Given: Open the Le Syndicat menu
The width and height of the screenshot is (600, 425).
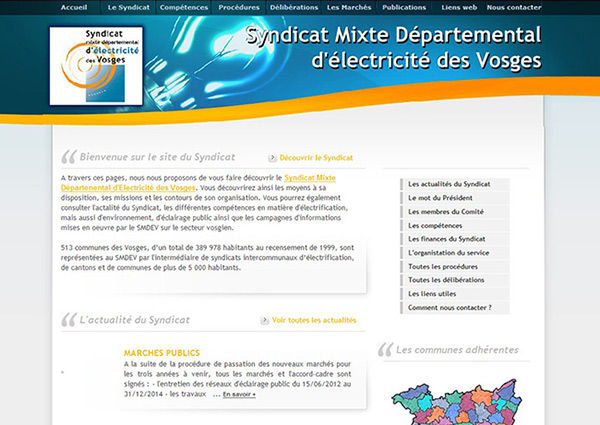Looking at the screenshot, I should 129,7.
